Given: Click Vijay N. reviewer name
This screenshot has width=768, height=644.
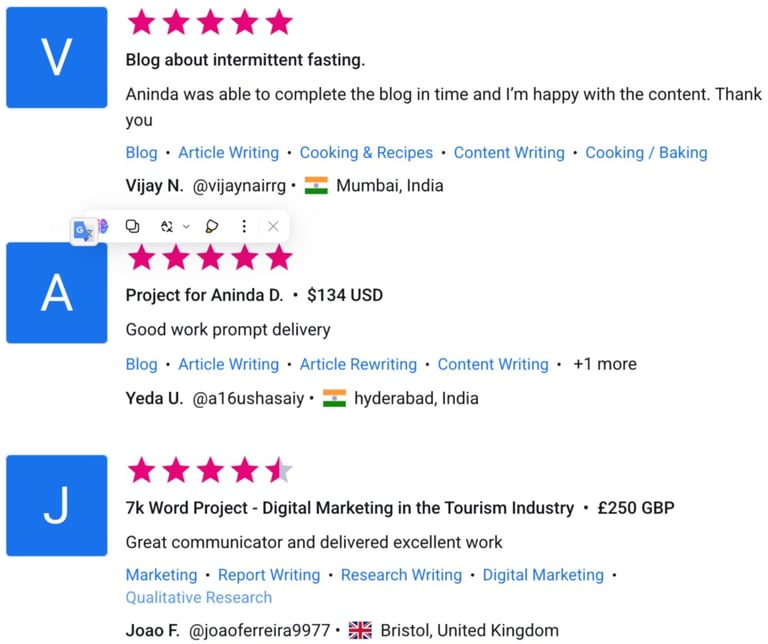Looking at the screenshot, I should click(154, 186).
